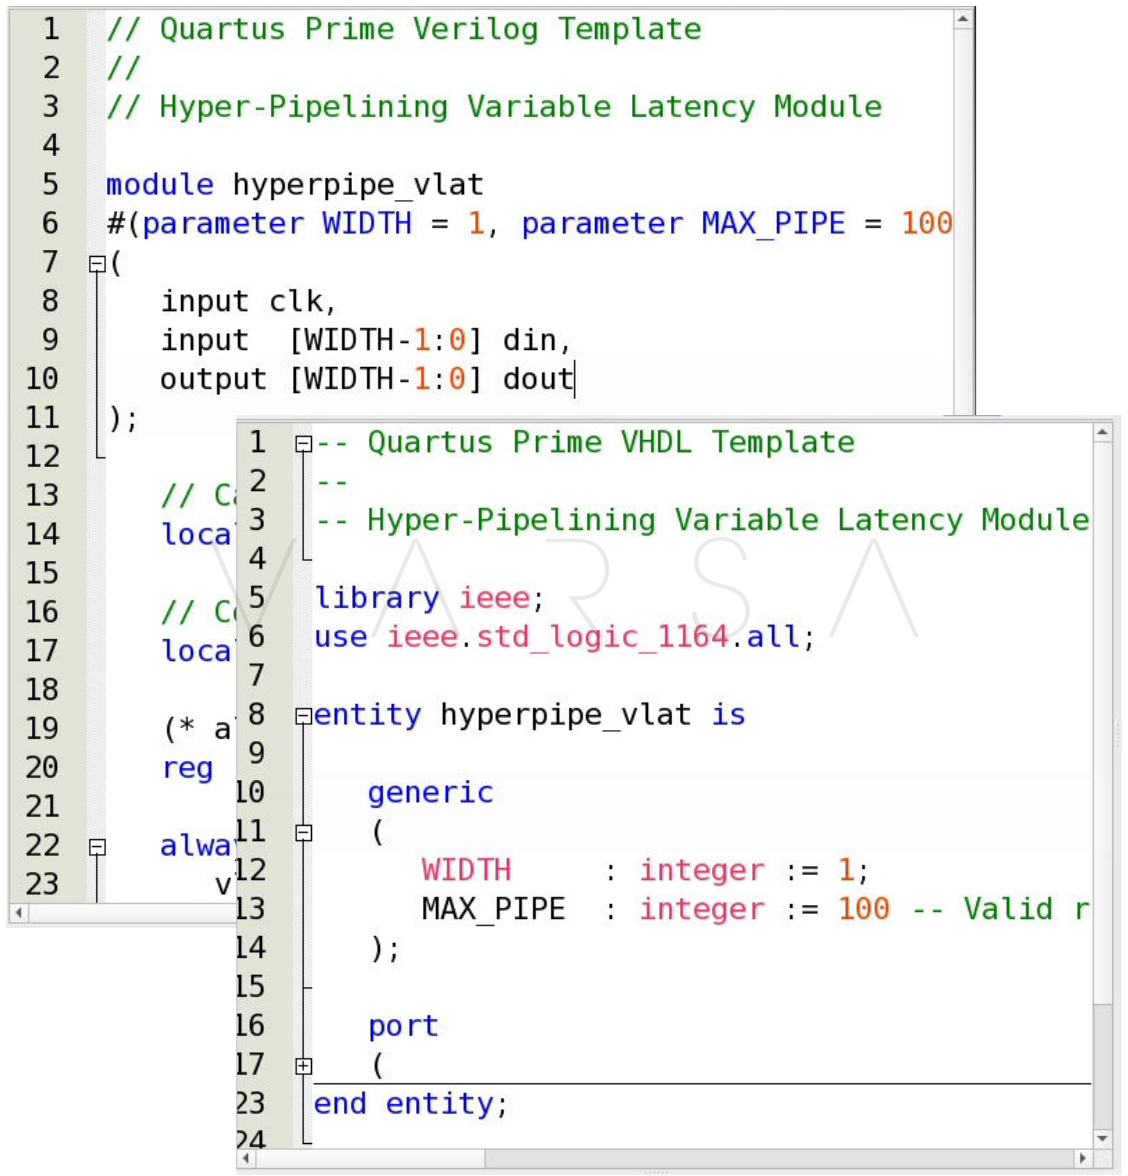Viewport: 1128px width, 1176px height.
Task: Collapse the port list fold on Verilog line 7
Action: coord(97,264)
